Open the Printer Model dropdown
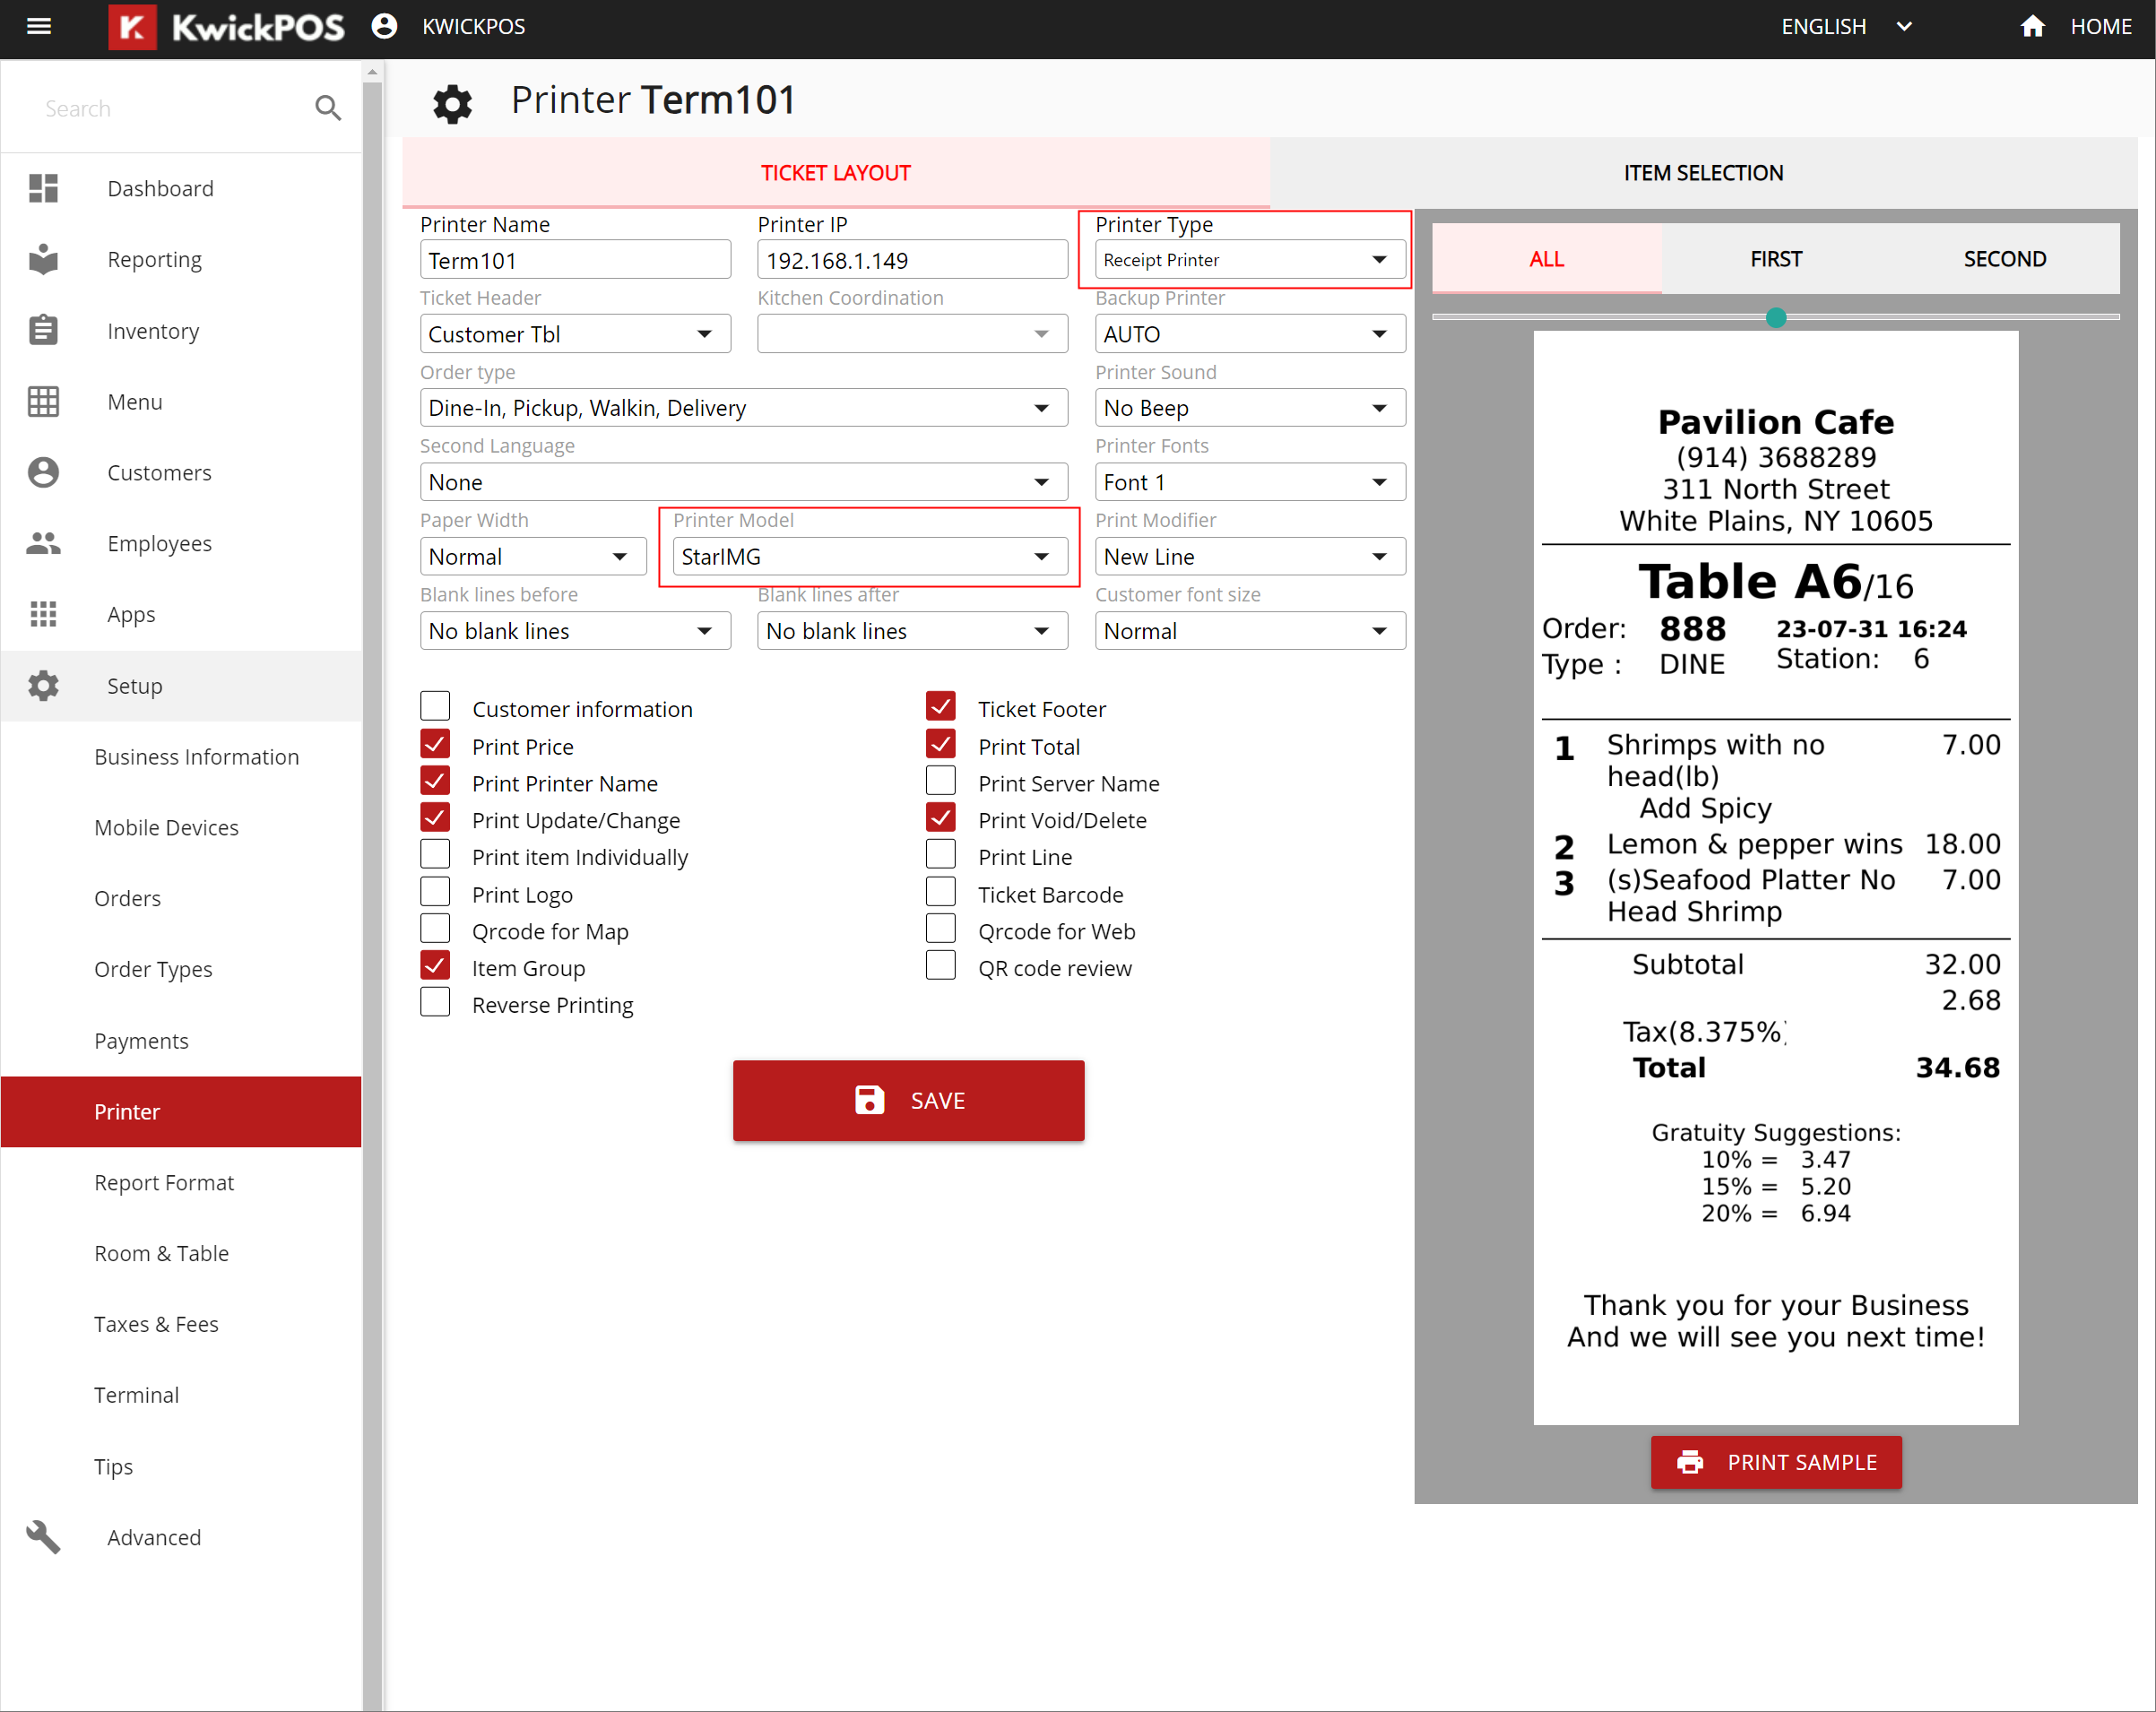Screen dimensions: 2156x1712 (x=870, y=557)
